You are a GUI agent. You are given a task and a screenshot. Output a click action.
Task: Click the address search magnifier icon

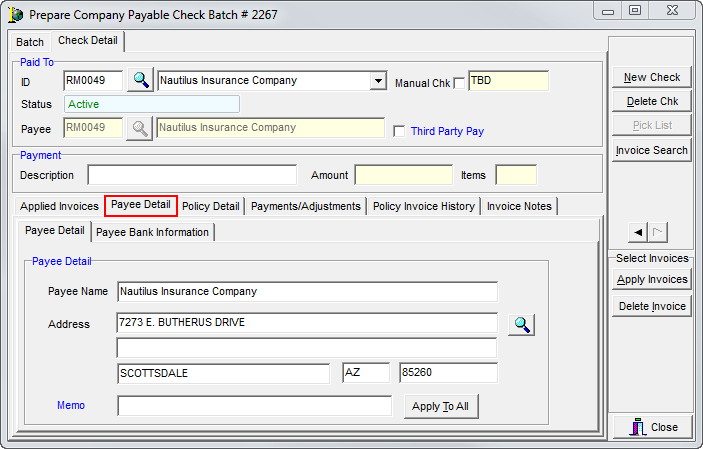point(521,324)
